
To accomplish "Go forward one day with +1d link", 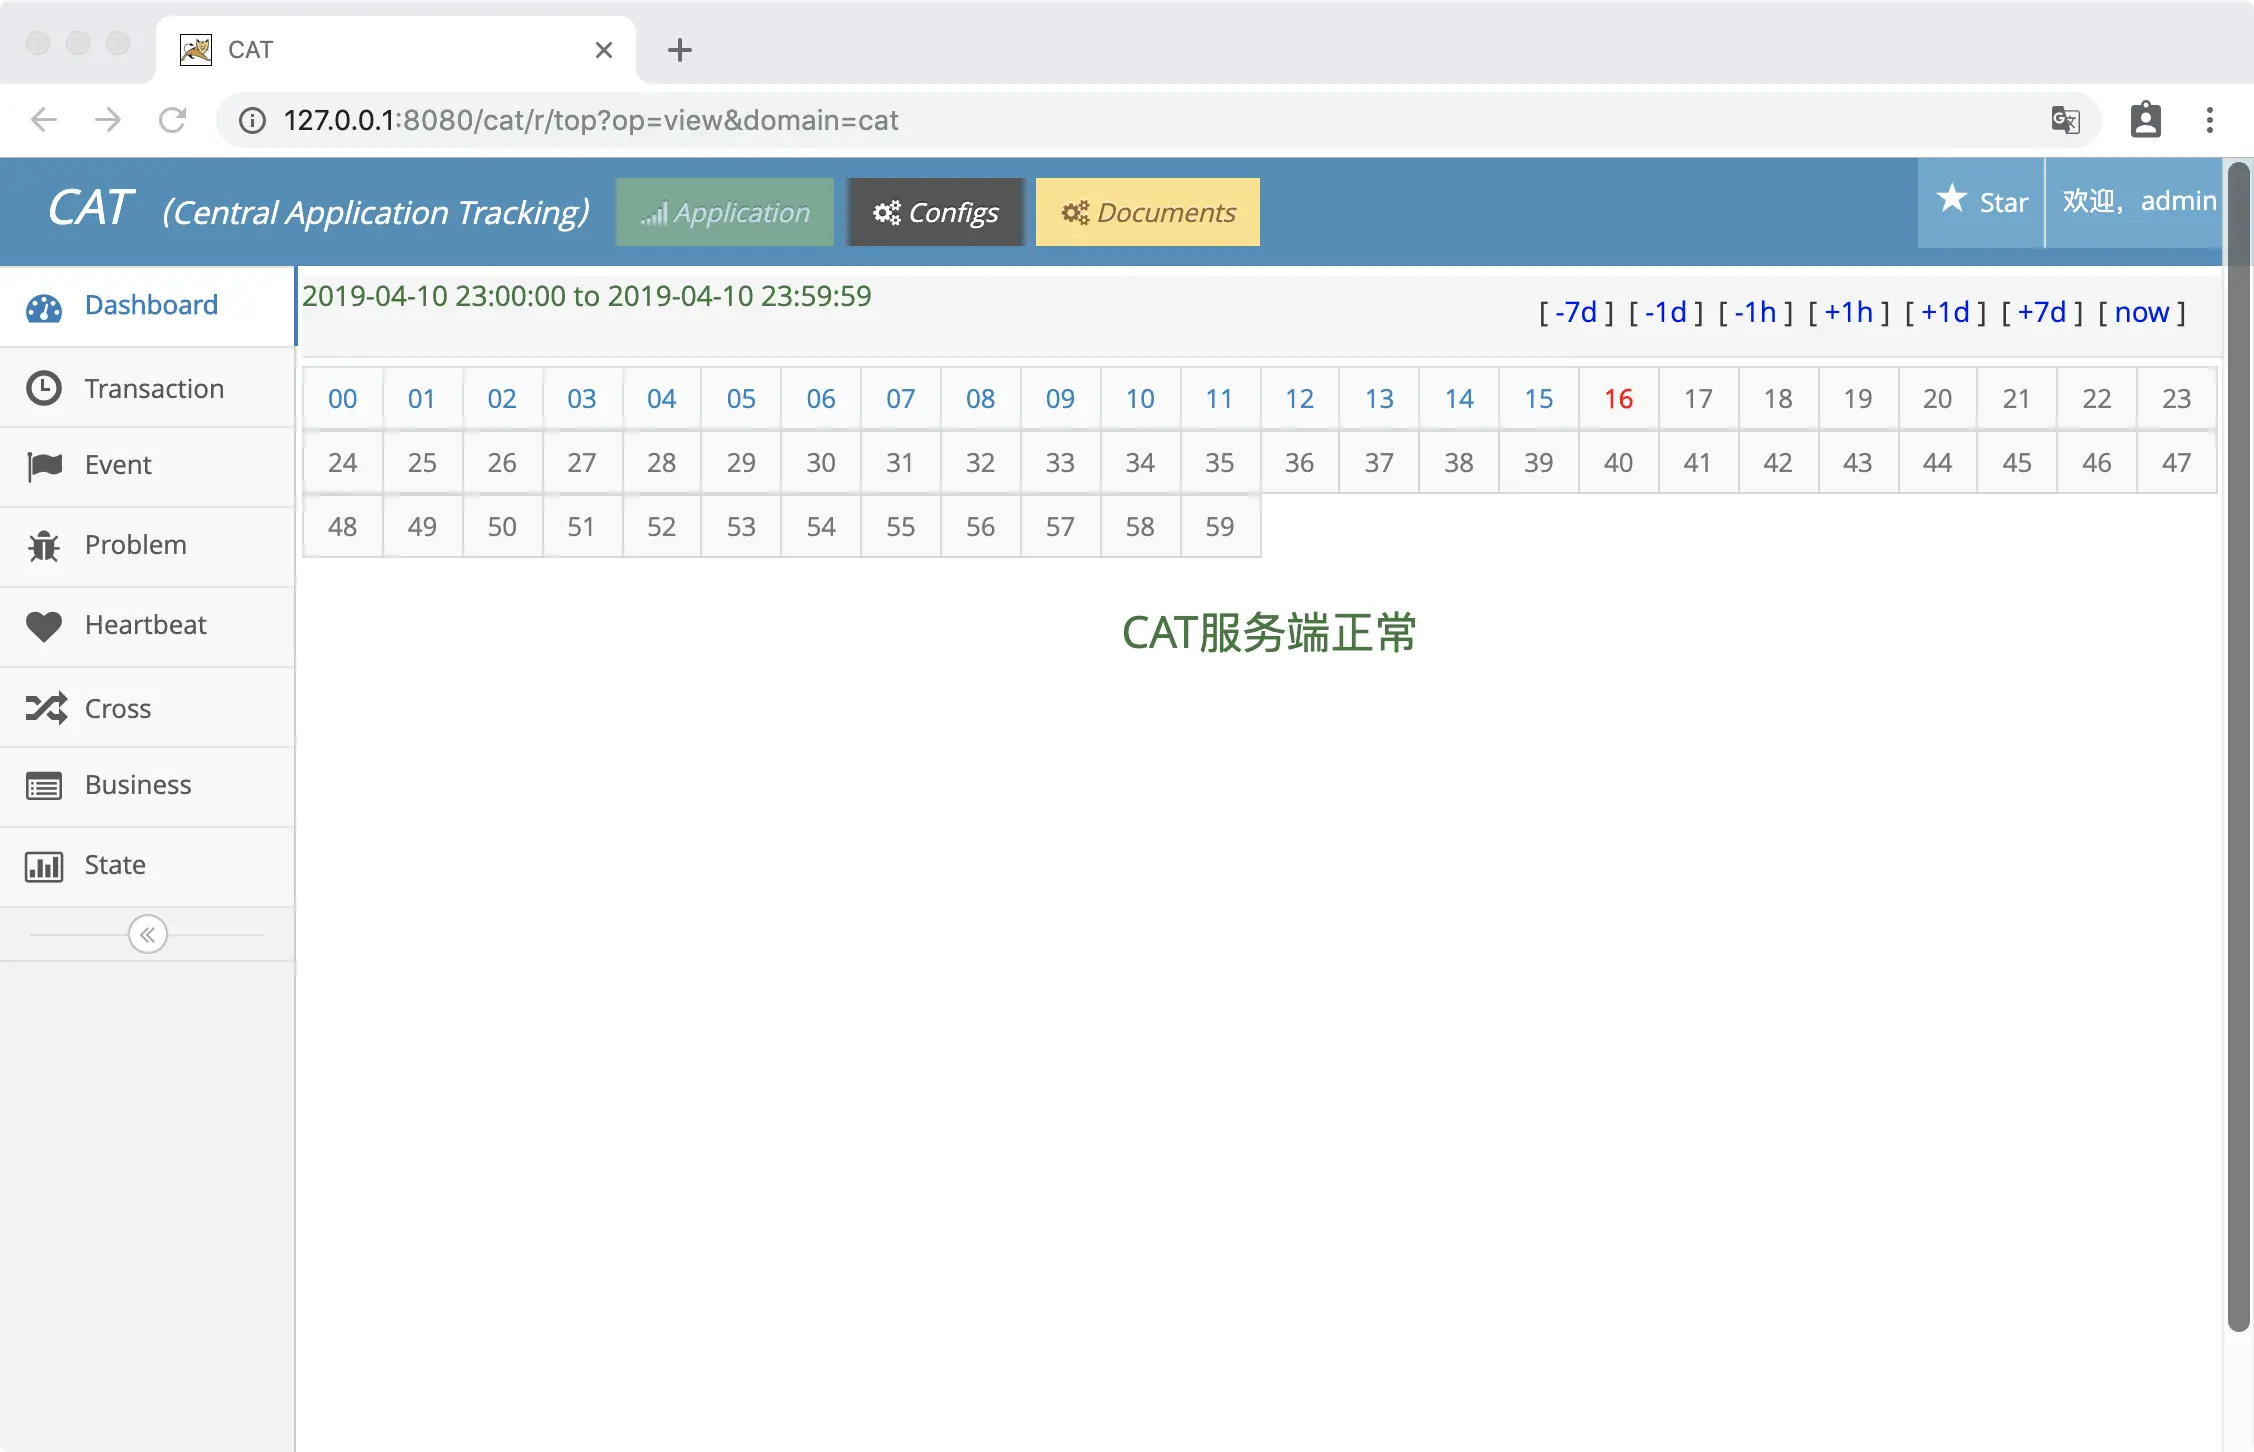I will (1945, 313).
